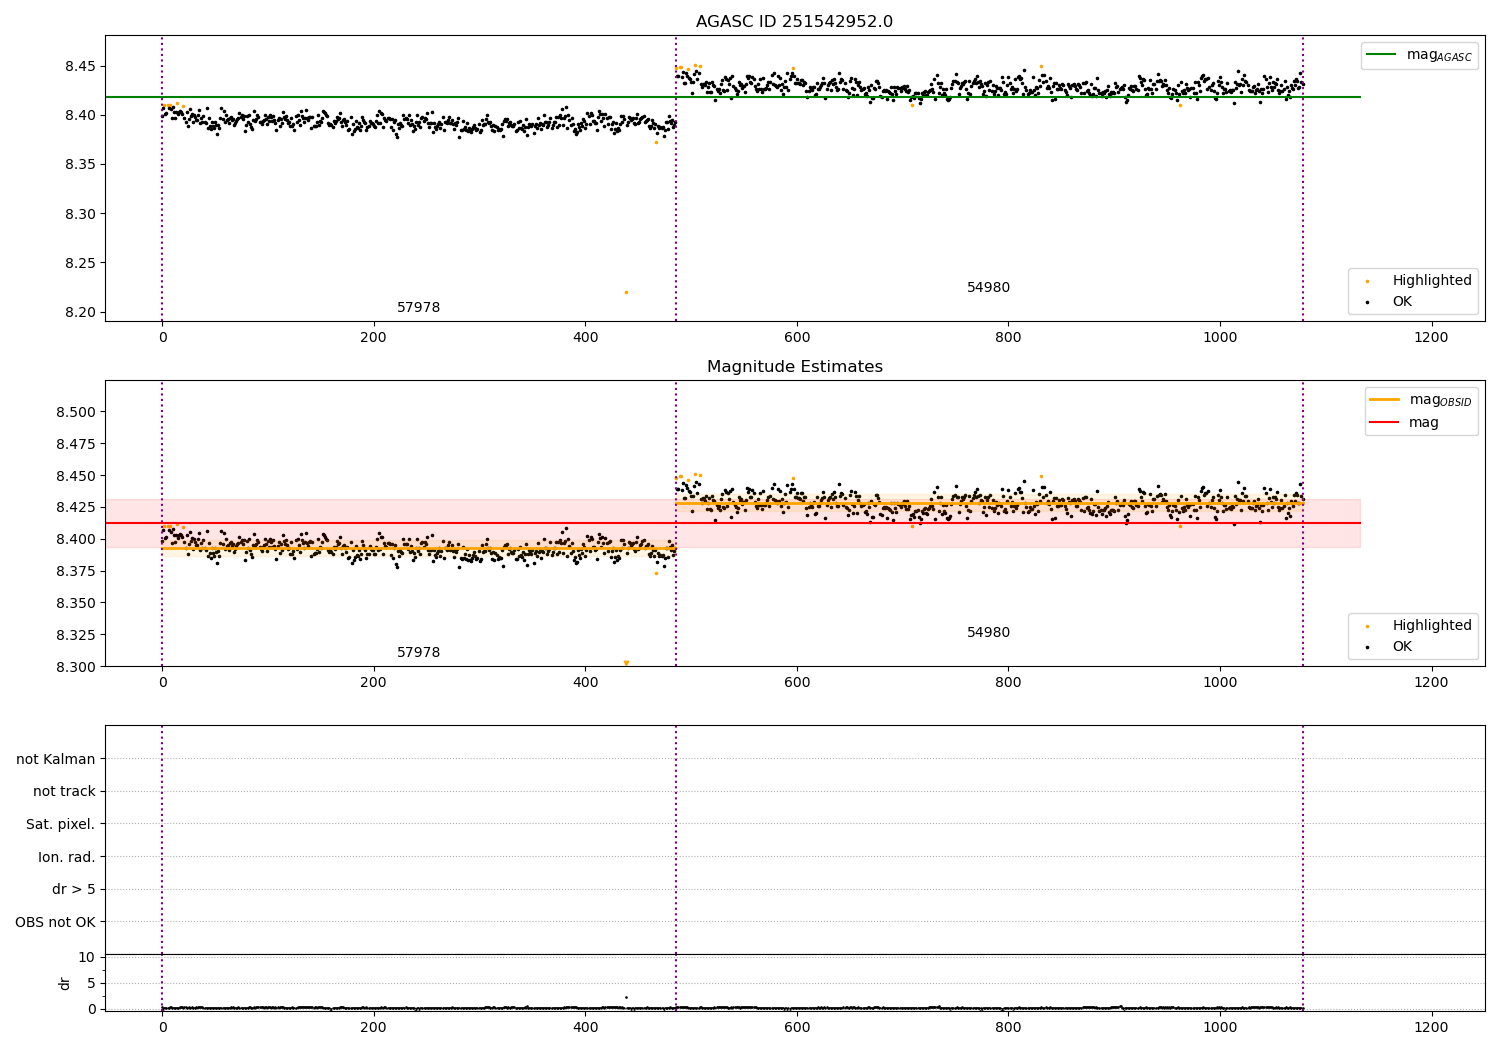This screenshot has width=1500, height=1050.
Task: Click x tick 400 under the Magnitude Estimates plot
Action: [585, 683]
